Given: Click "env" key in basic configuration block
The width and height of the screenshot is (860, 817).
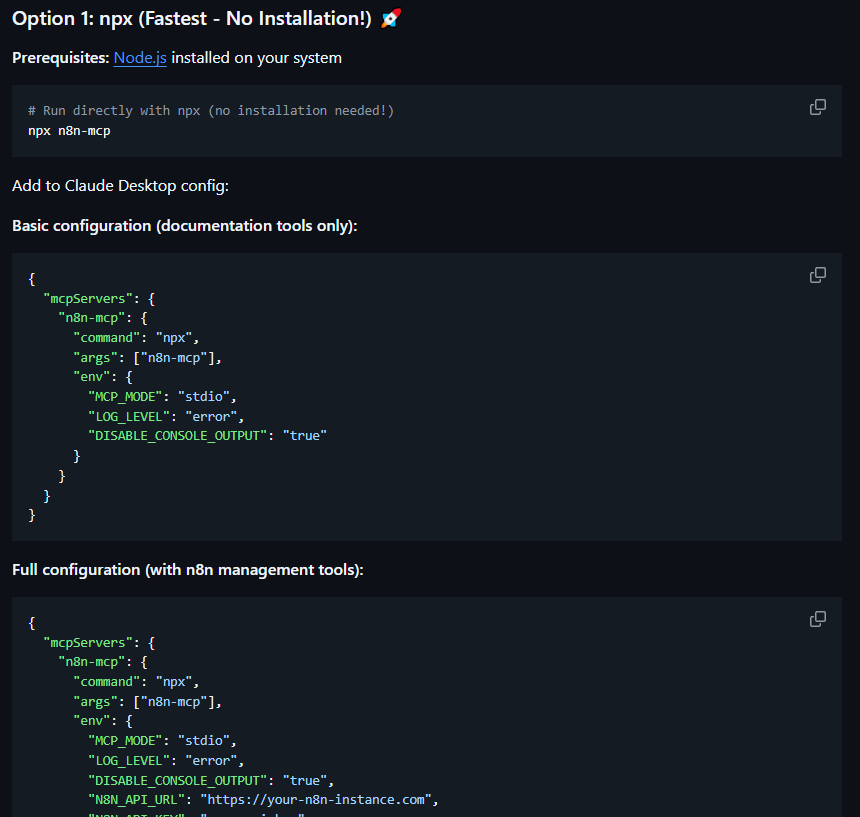Looking at the screenshot, I should click(92, 377).
